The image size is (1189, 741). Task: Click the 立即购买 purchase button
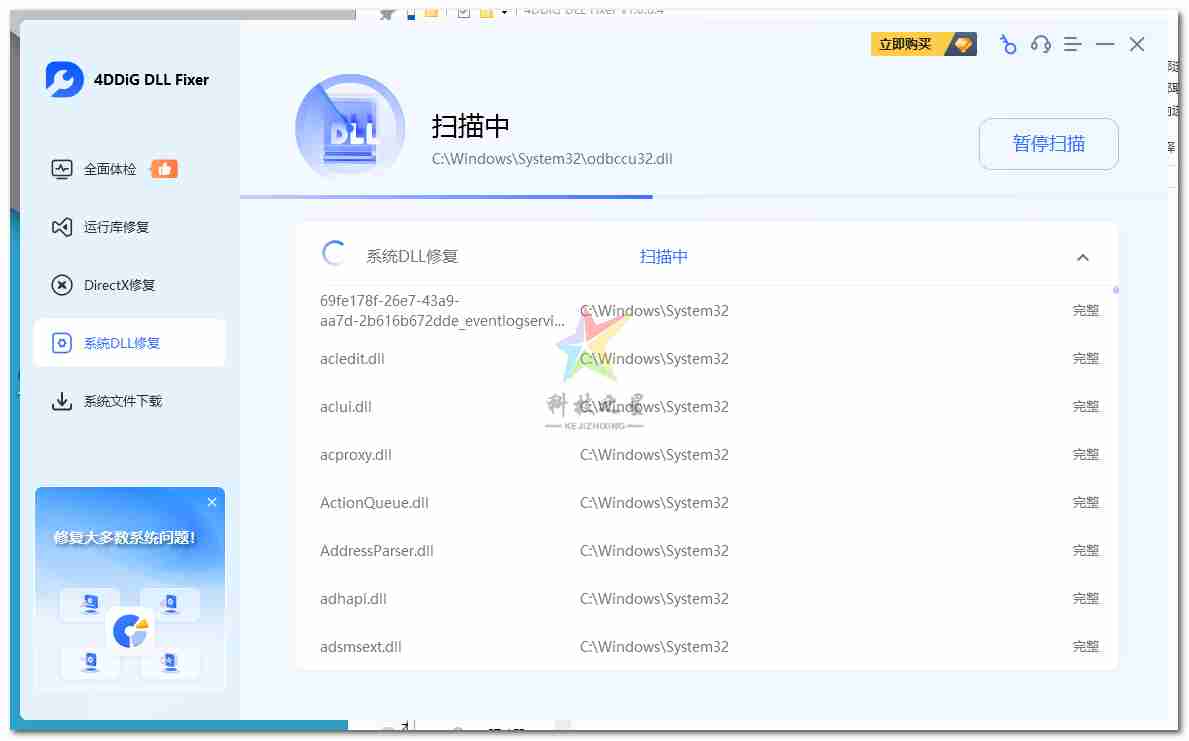click(922, 44)
